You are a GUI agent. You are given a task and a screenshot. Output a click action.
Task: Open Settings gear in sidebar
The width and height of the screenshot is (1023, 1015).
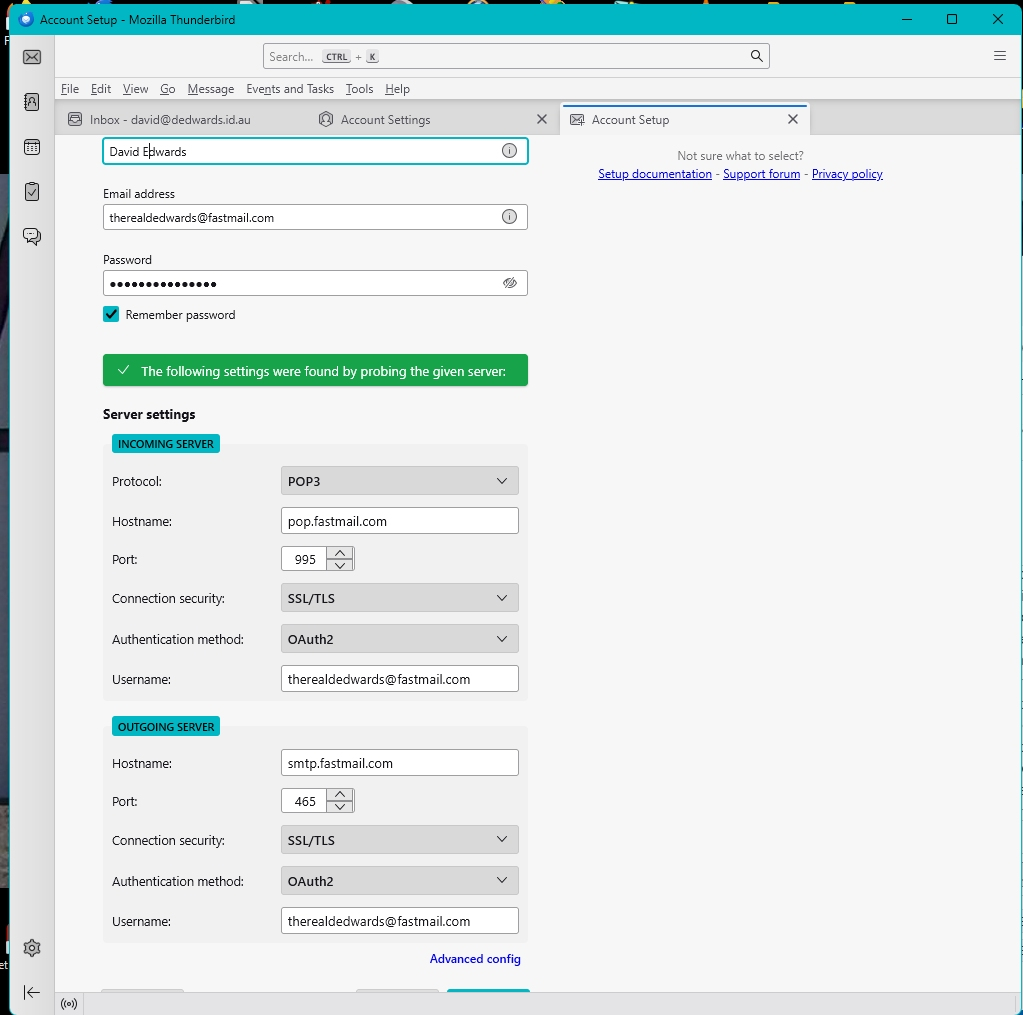tap(31, 948)
